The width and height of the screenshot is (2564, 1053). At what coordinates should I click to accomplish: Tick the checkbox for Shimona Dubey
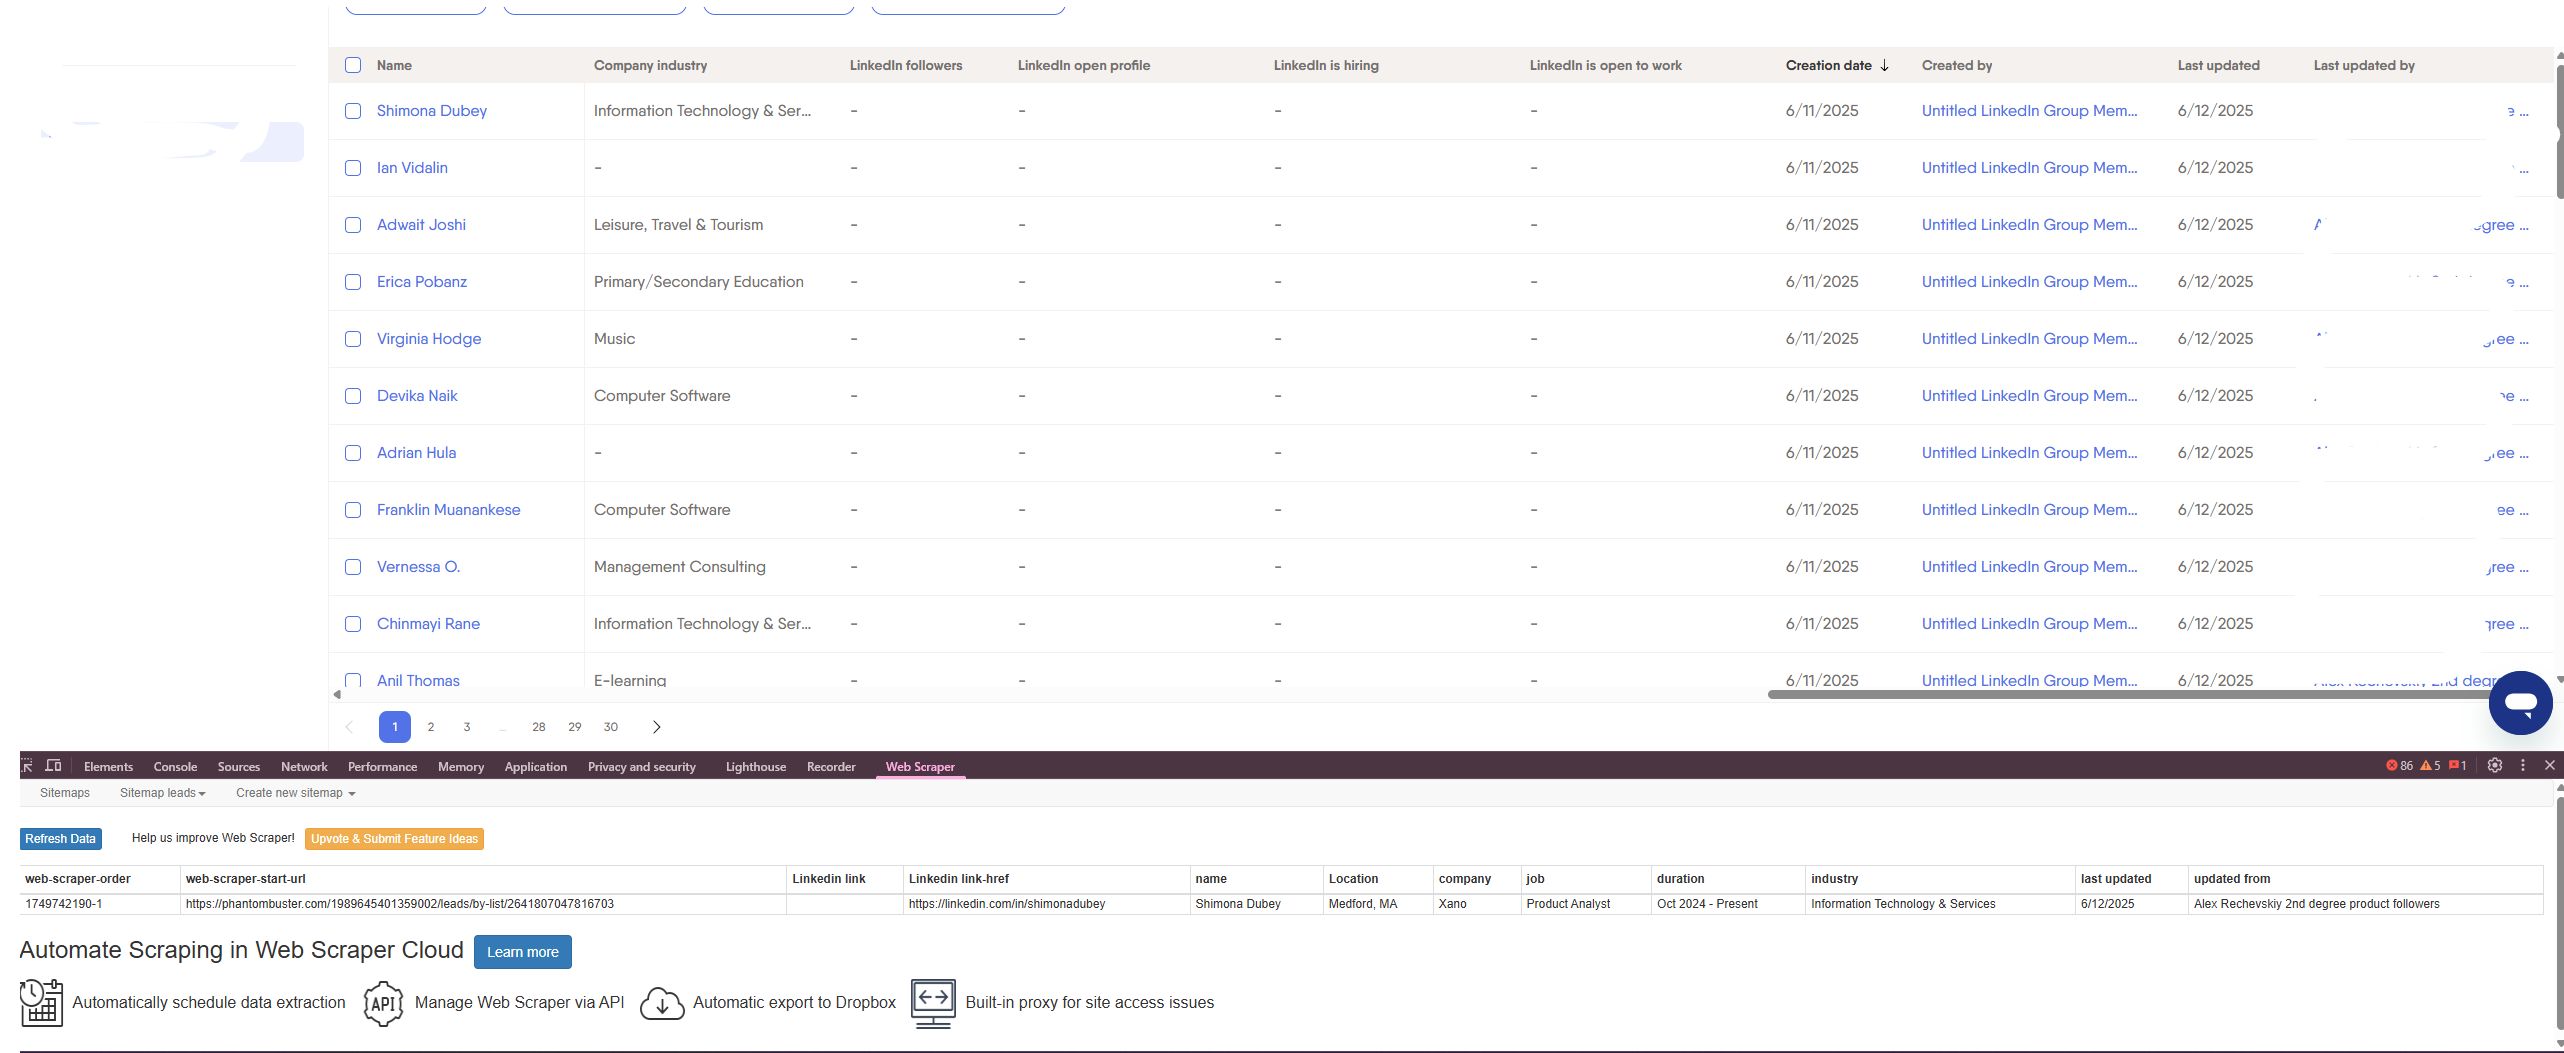tap(353, 111)
